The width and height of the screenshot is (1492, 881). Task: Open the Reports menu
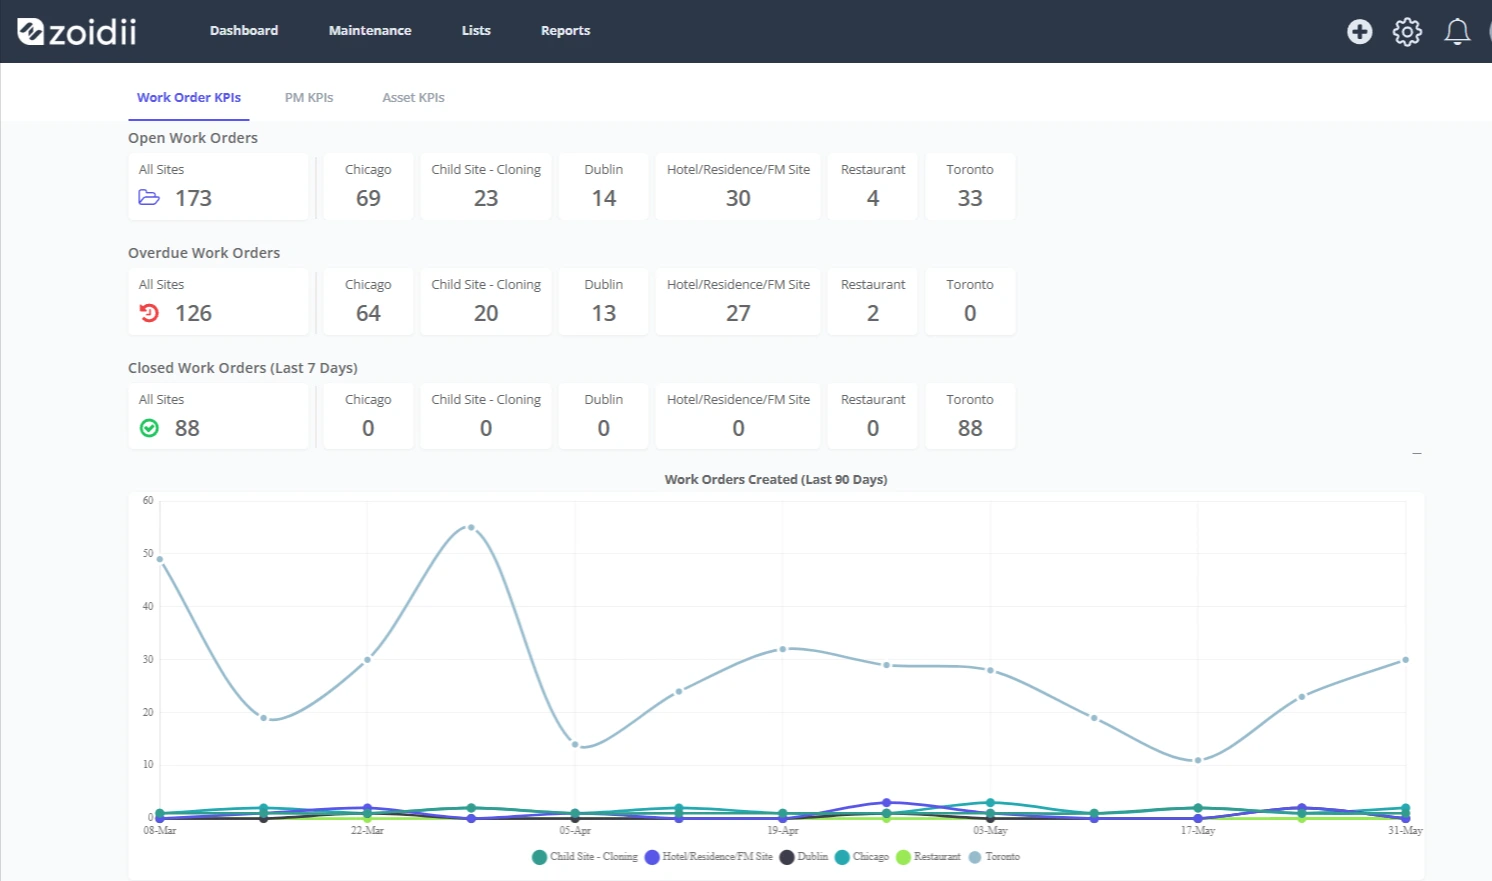(565, 31)
